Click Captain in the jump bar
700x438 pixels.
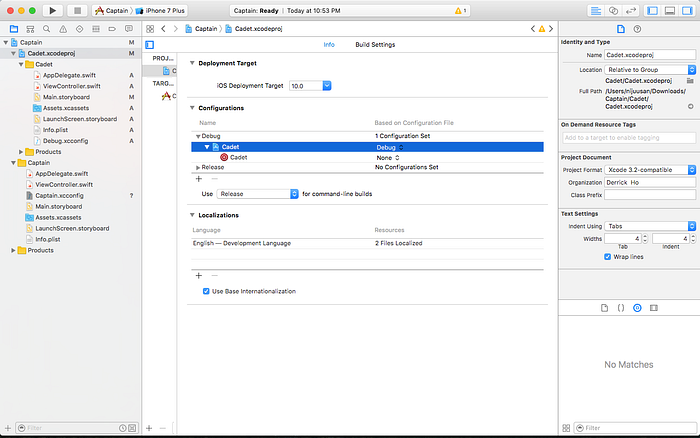tap(201, 29)
